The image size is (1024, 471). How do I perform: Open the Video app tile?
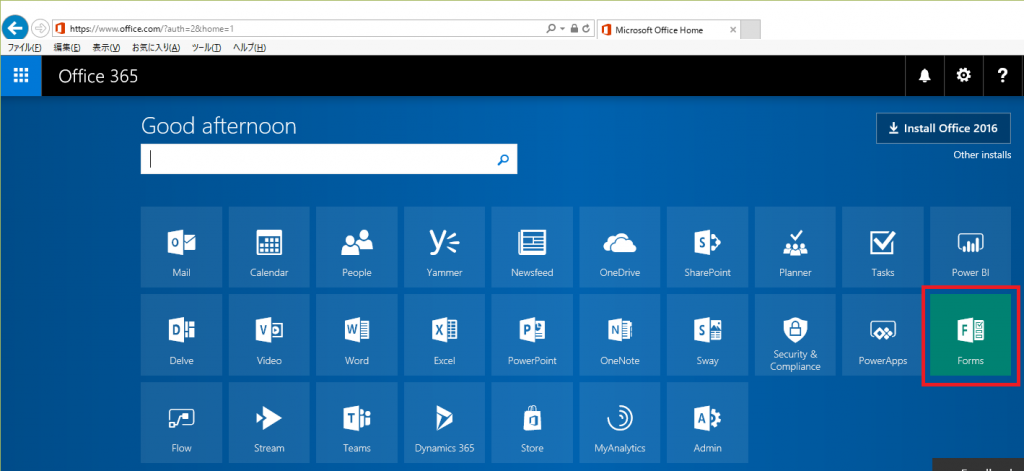coord(269,334)
